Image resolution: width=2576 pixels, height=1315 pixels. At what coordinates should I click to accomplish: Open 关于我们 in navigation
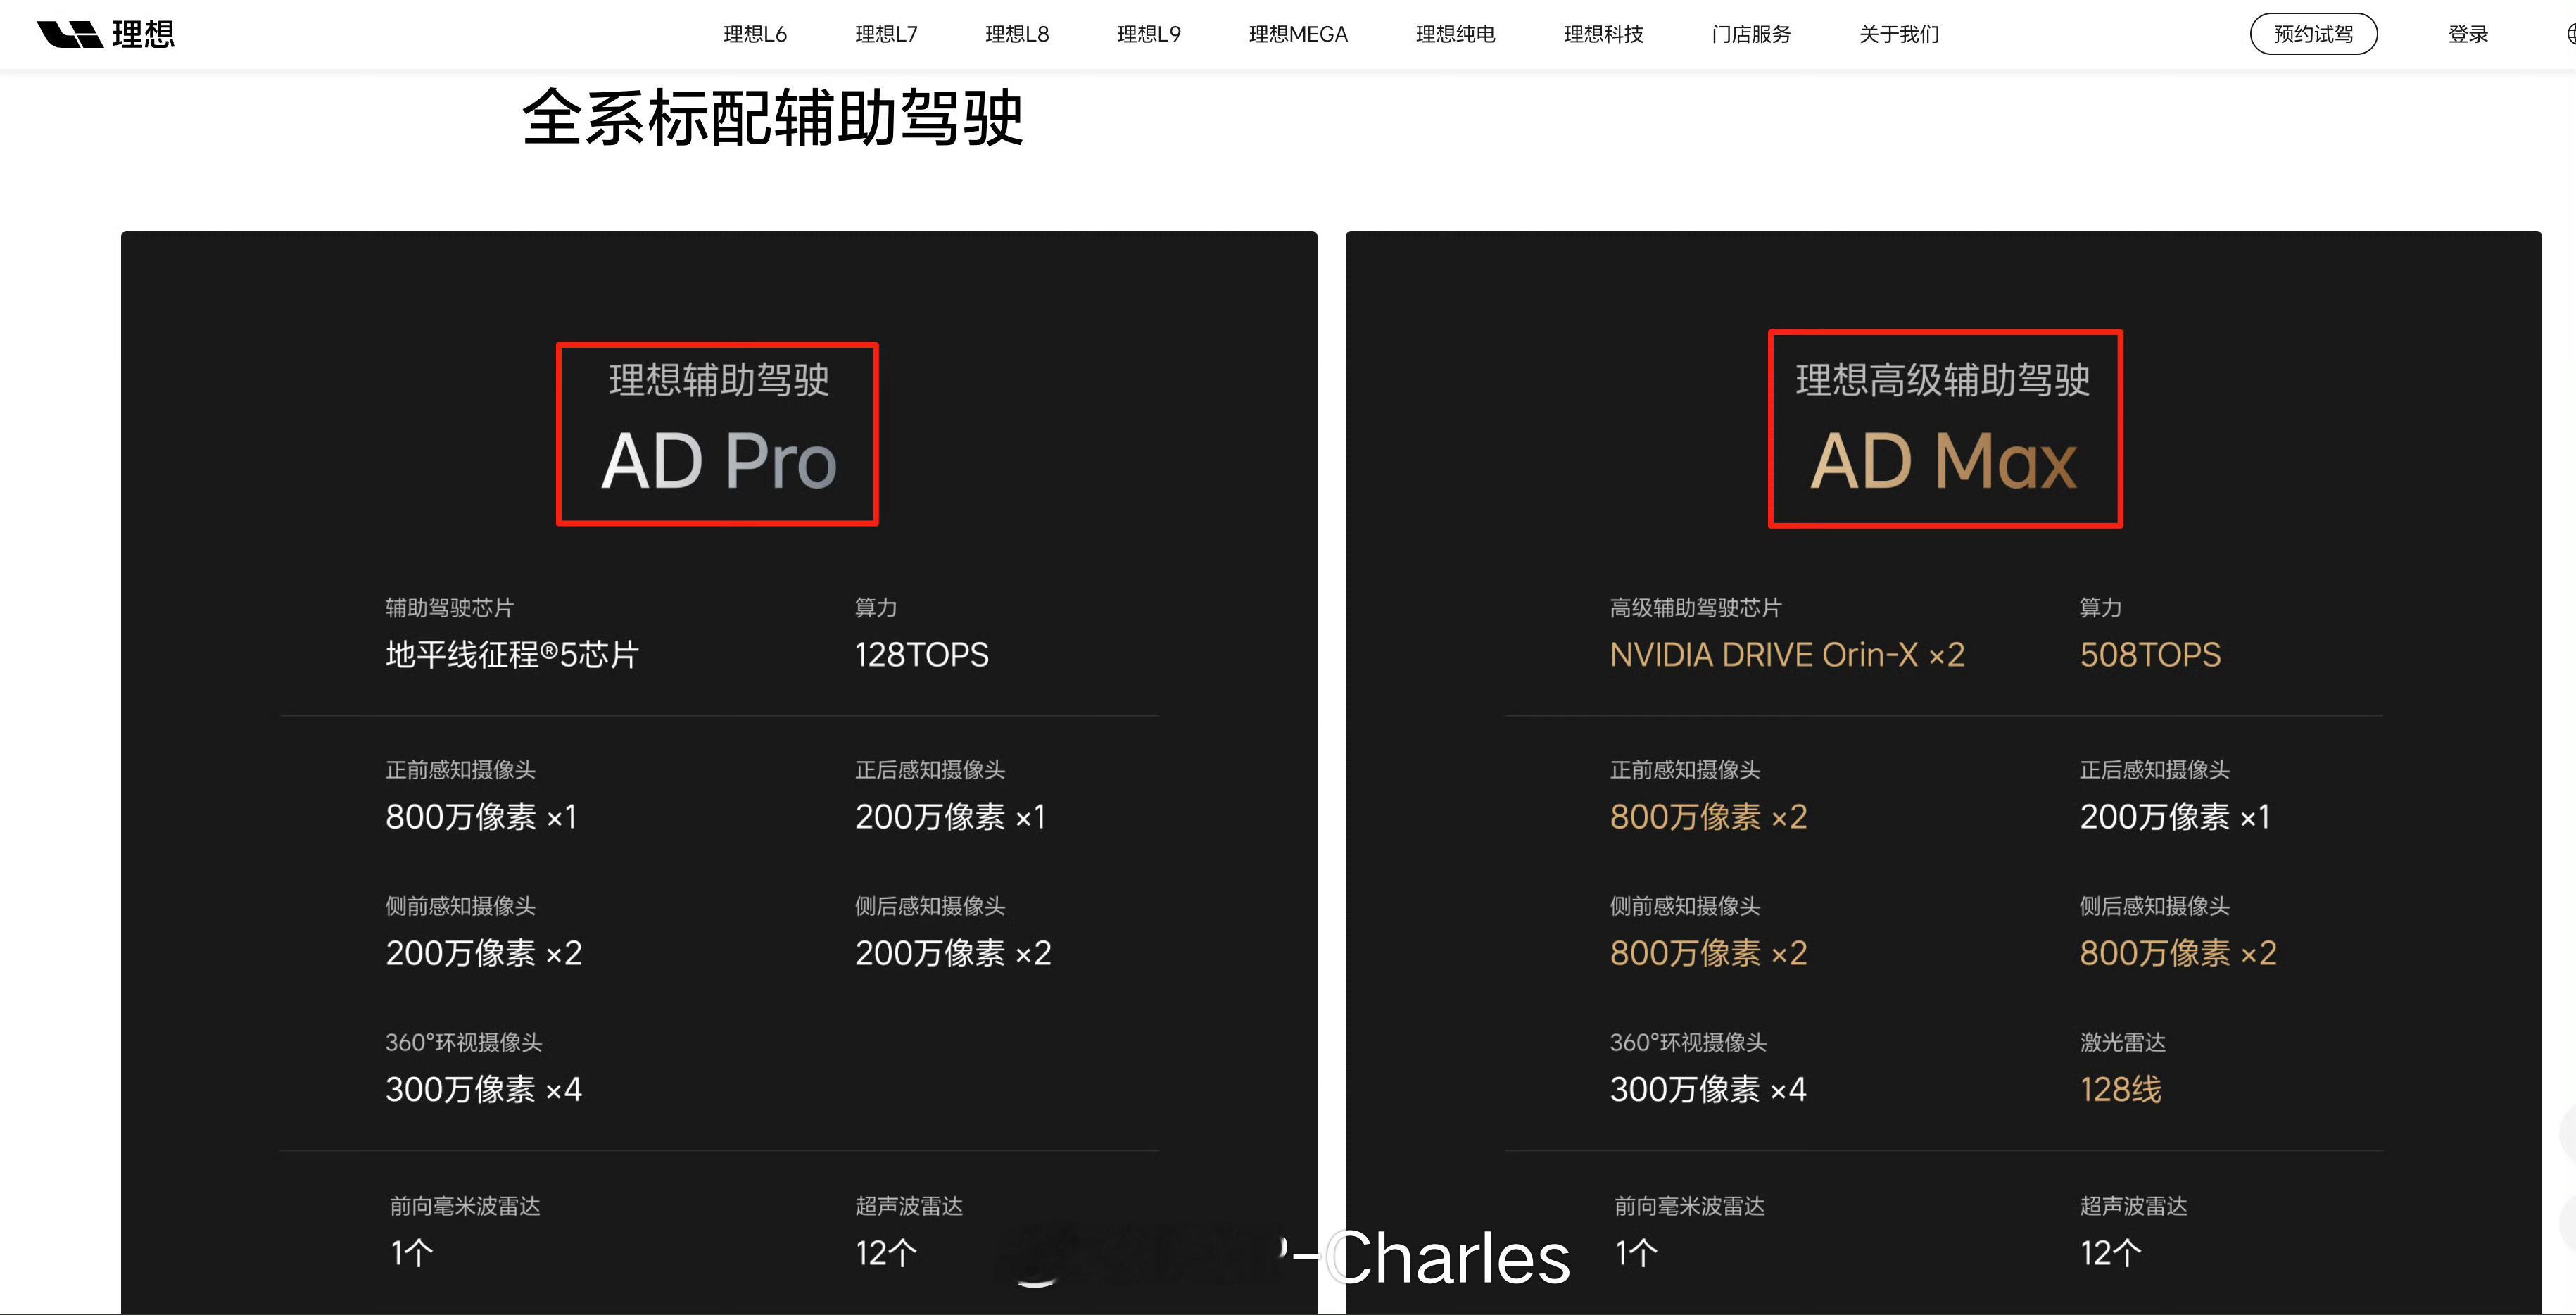click(1899, 34)
